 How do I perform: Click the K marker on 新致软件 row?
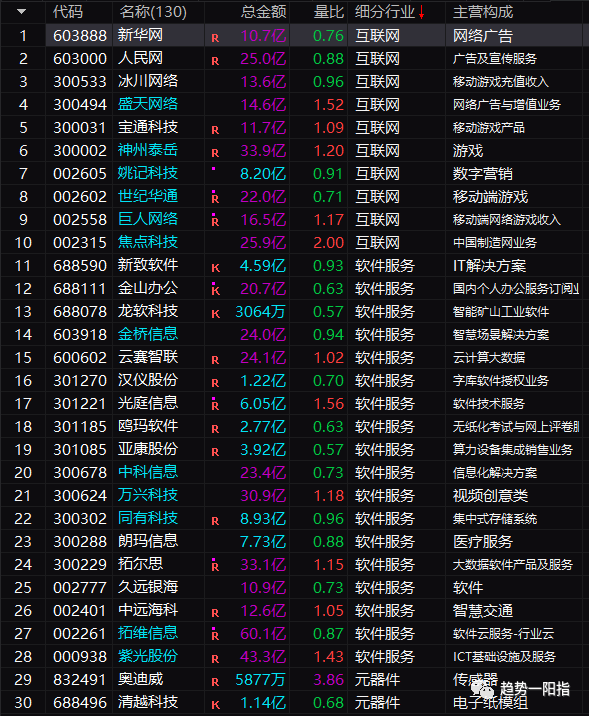pyautogui.click(x=216, y=268)
